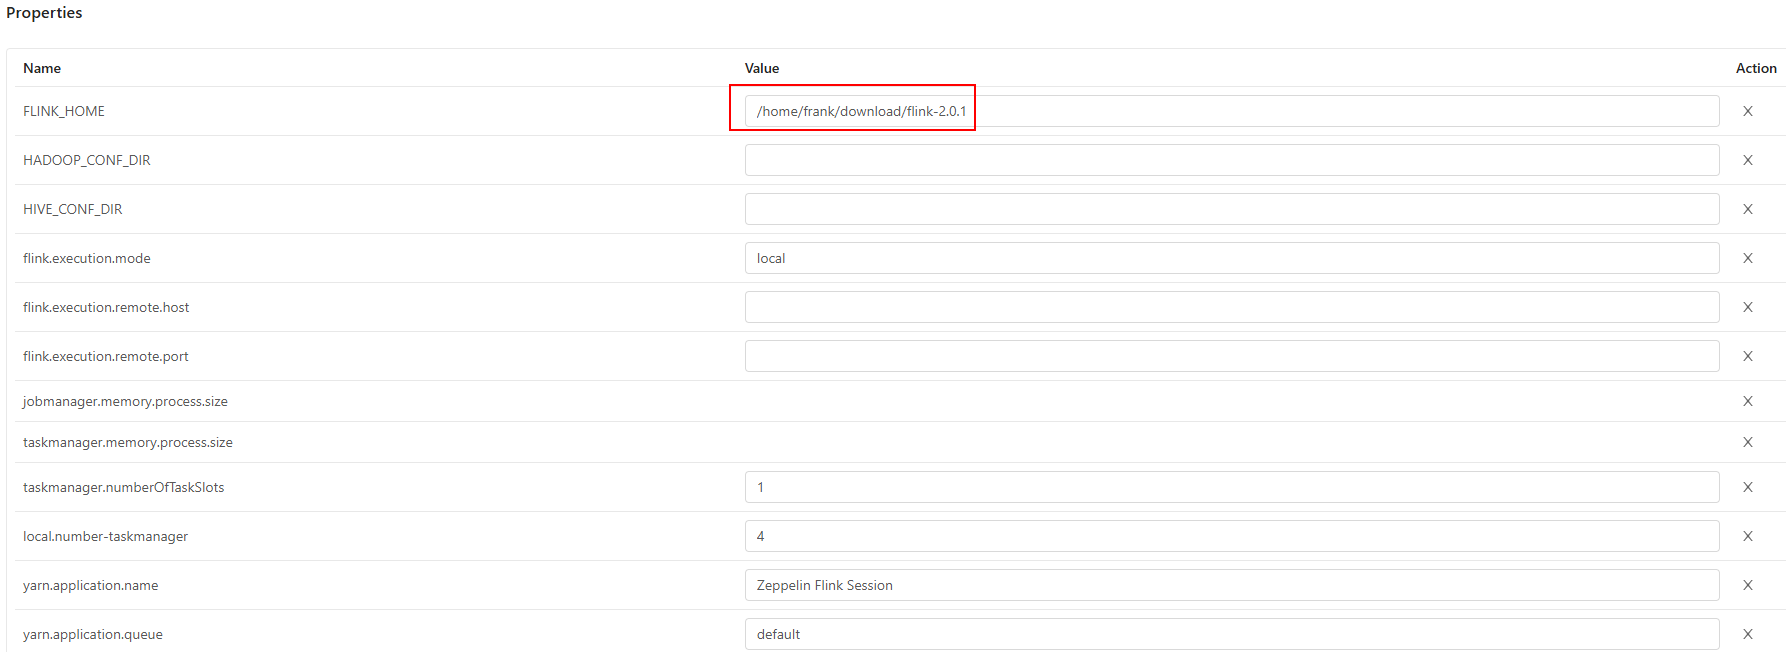Image resolution: width=1786 pixels, height=652 pixels.
Task: Click the Zeppelin Flink Session value field
Action: click(x=1232, y=585)
